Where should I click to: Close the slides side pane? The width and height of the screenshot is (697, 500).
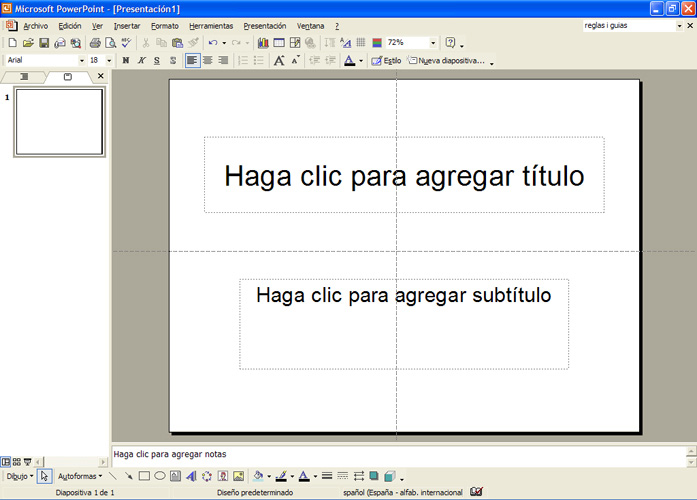[101, 76]
